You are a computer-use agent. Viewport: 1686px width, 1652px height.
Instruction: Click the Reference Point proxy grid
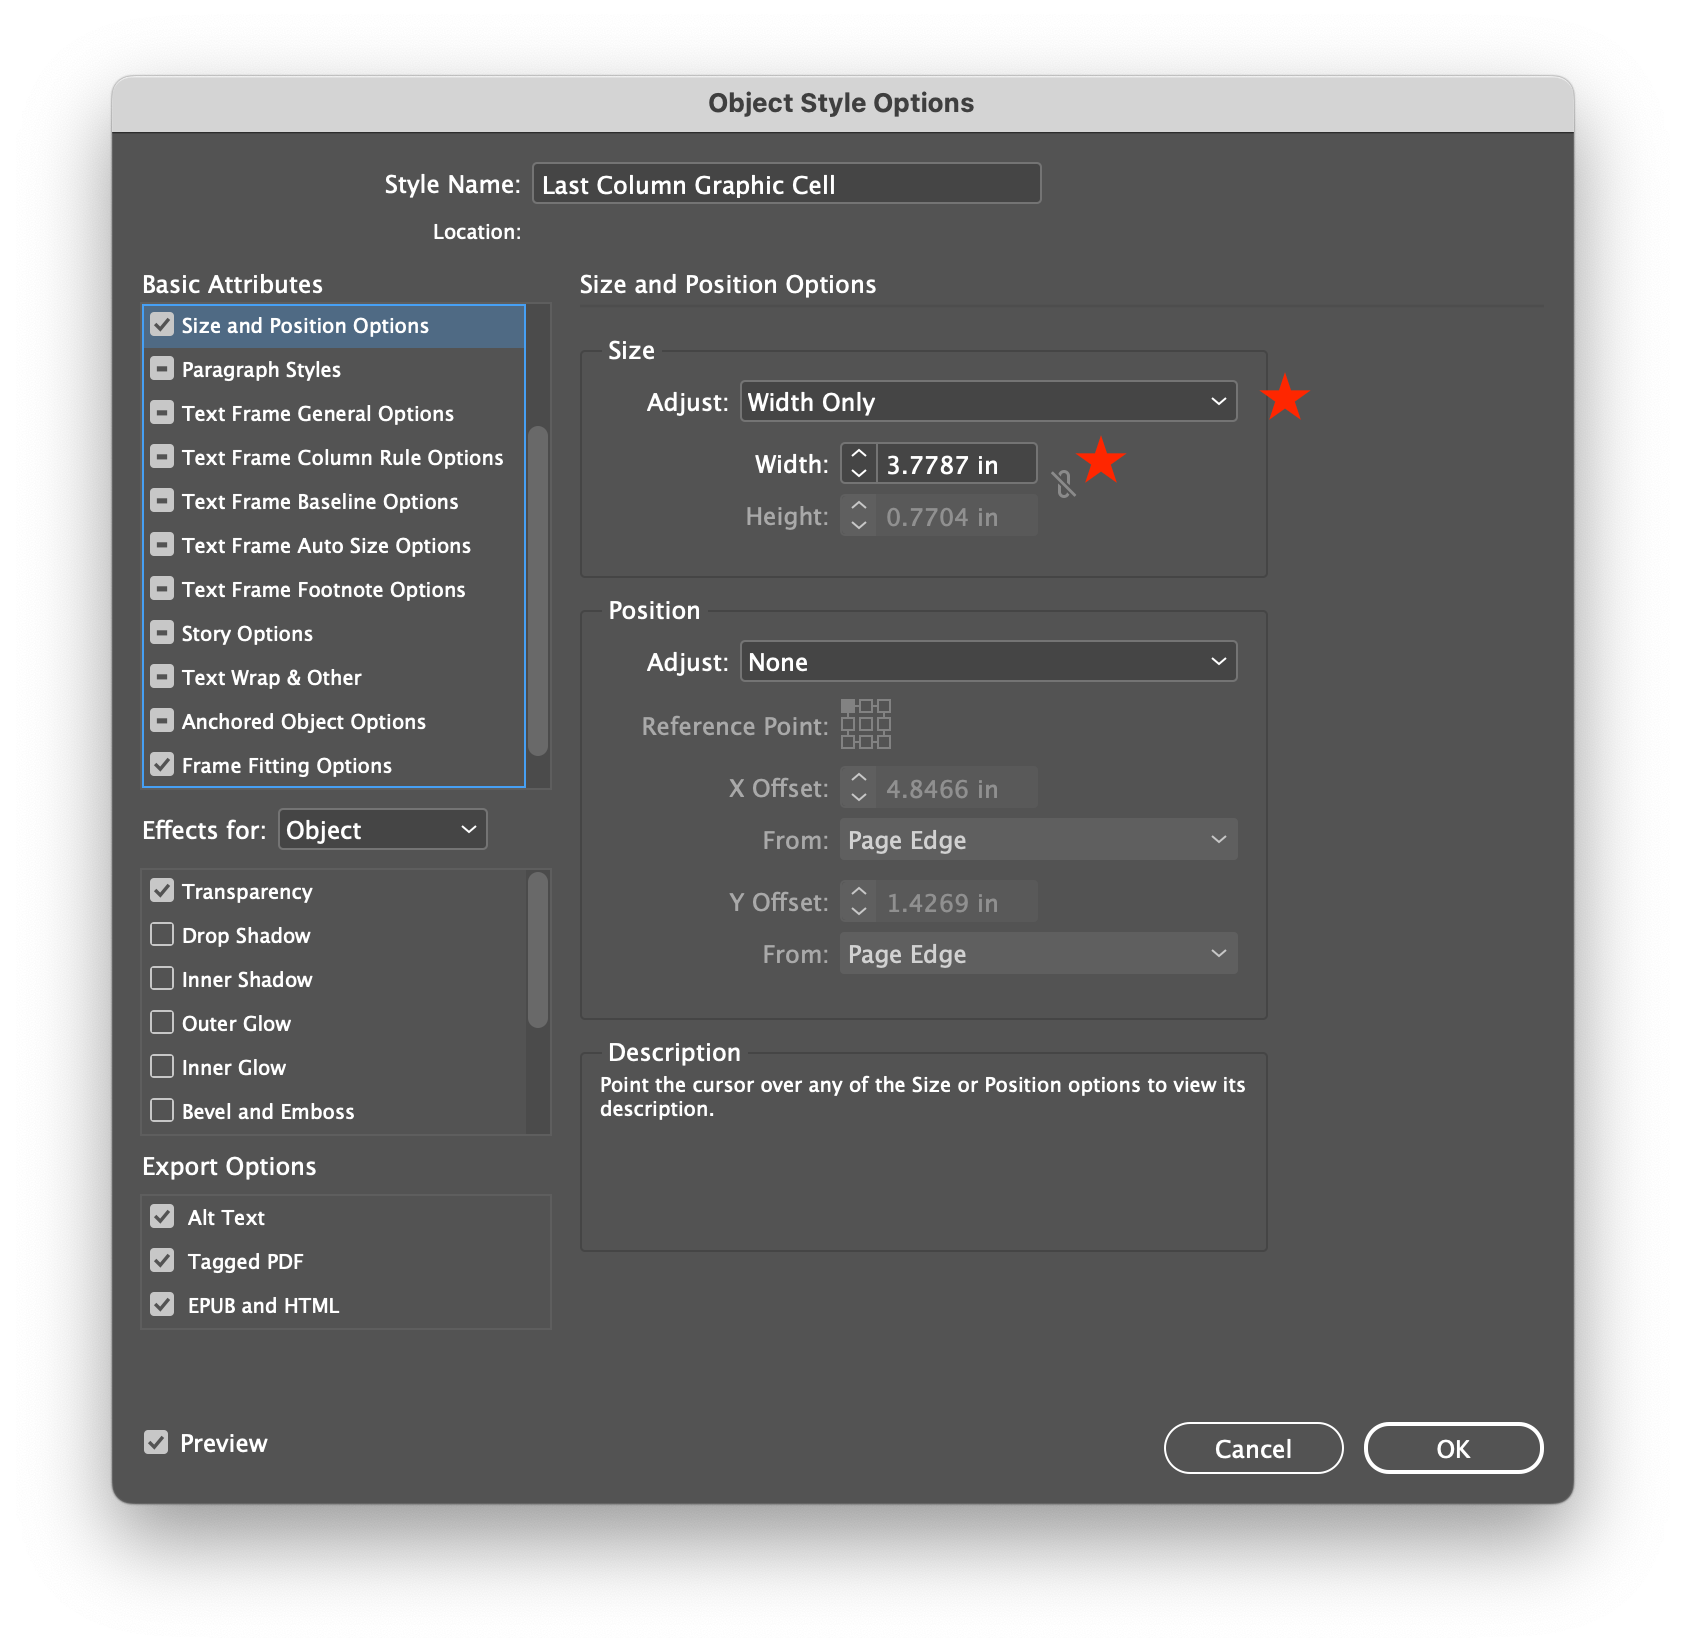(x=866, y=723)
